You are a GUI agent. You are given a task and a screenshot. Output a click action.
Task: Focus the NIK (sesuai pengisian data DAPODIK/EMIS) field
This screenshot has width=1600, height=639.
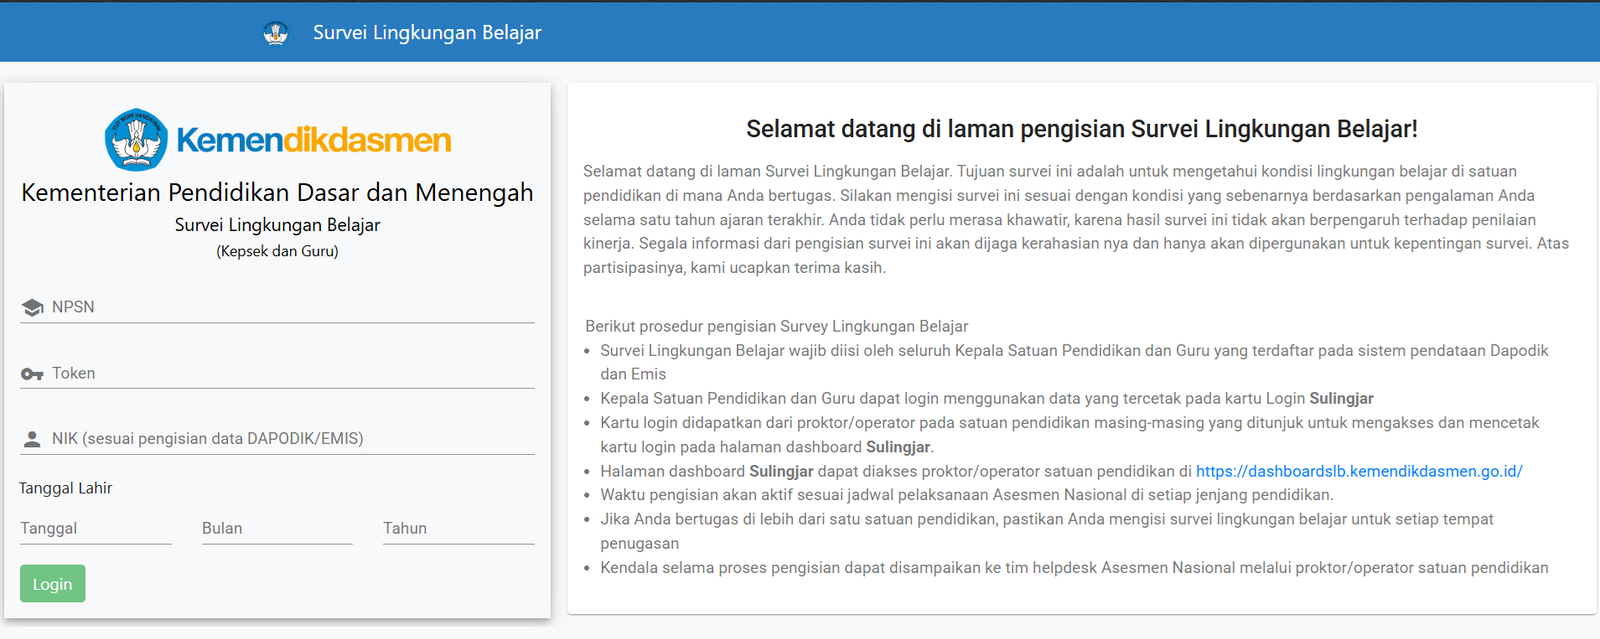coord(277,438)
